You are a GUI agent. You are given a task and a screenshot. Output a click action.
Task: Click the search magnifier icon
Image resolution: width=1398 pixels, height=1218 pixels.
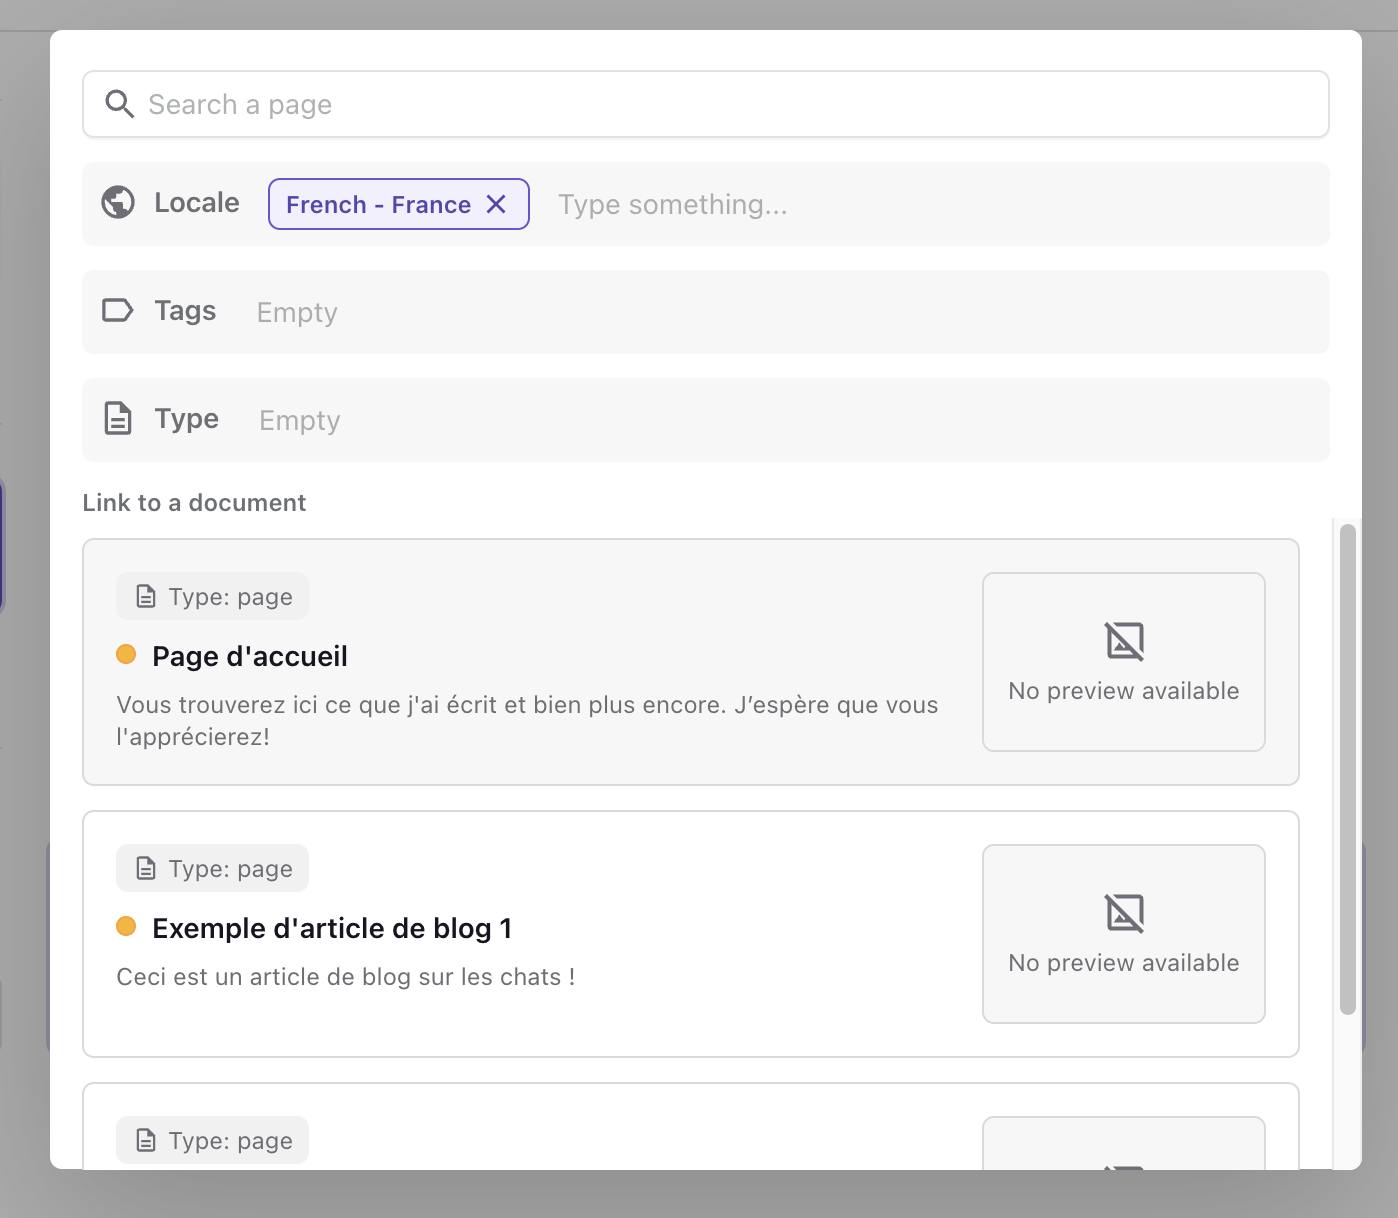tap(120, 104)
